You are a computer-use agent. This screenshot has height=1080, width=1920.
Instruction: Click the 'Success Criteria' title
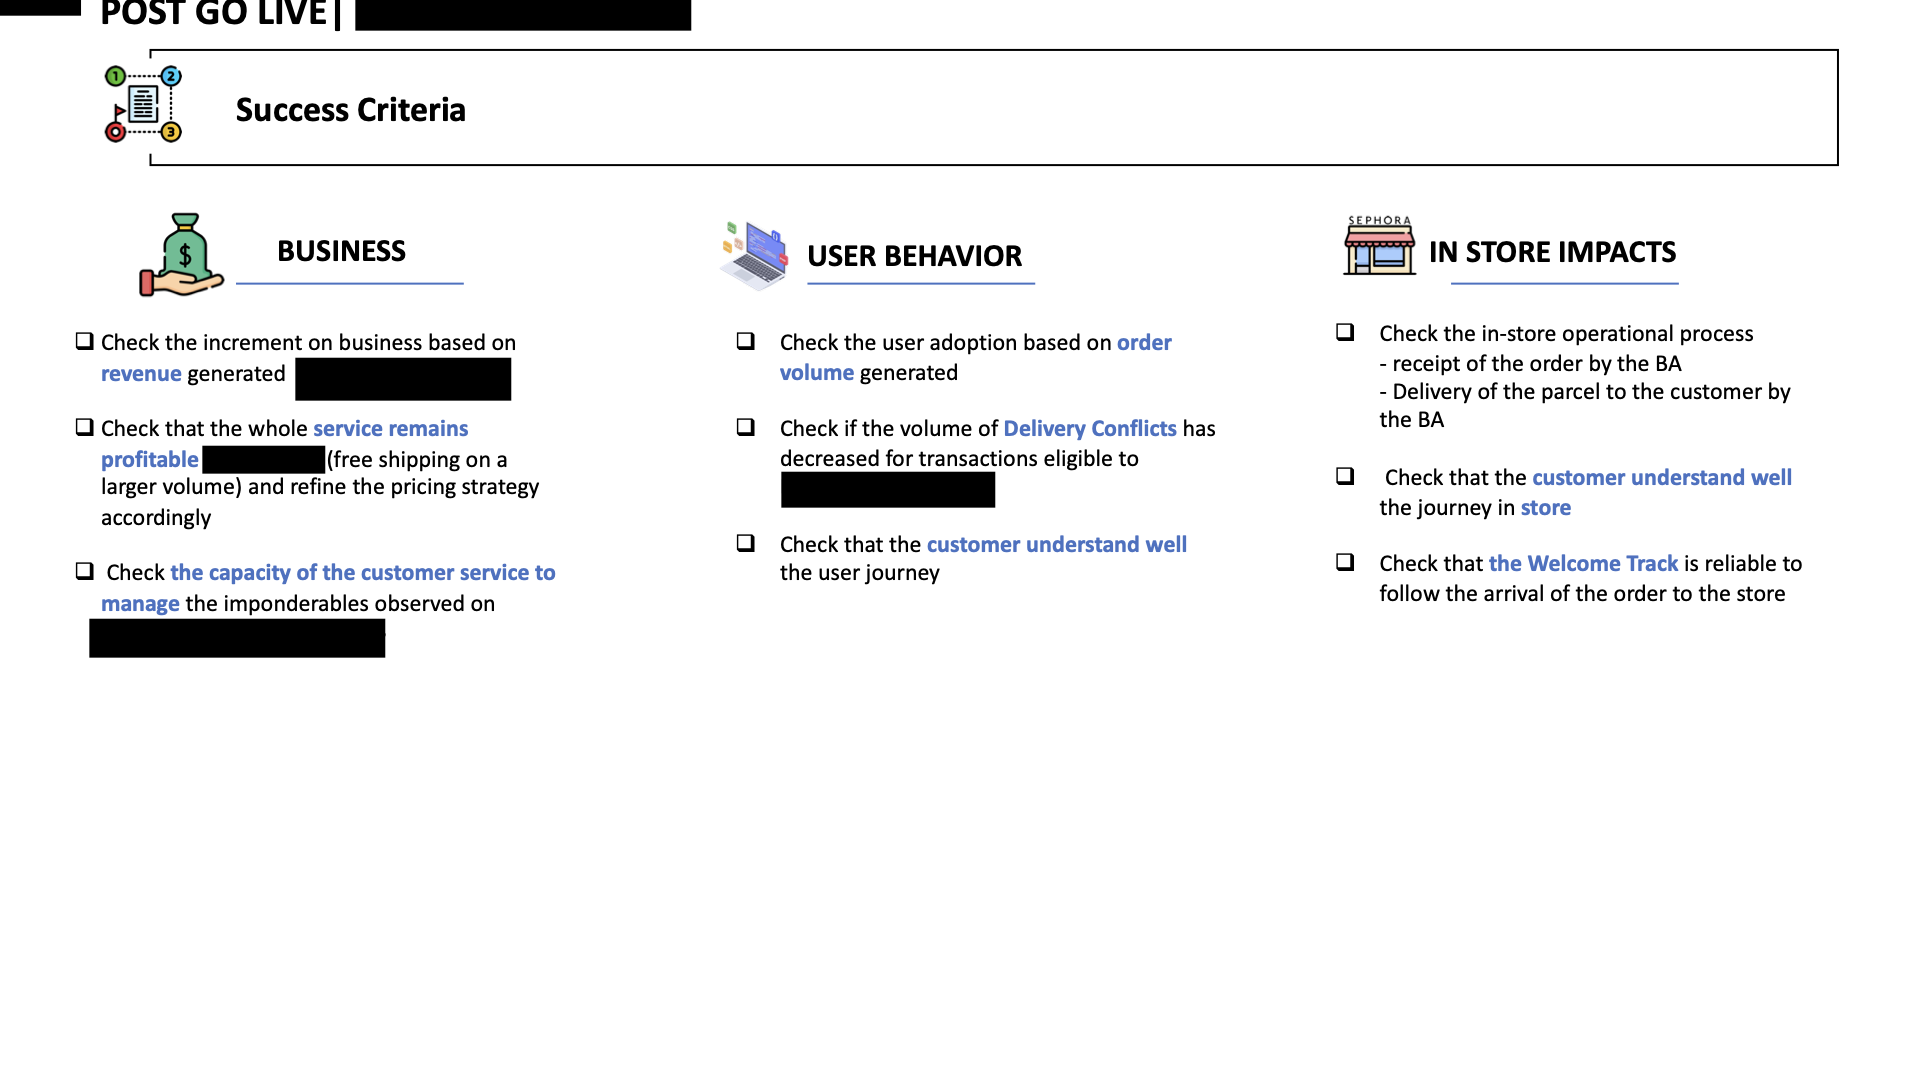[350, 109]
